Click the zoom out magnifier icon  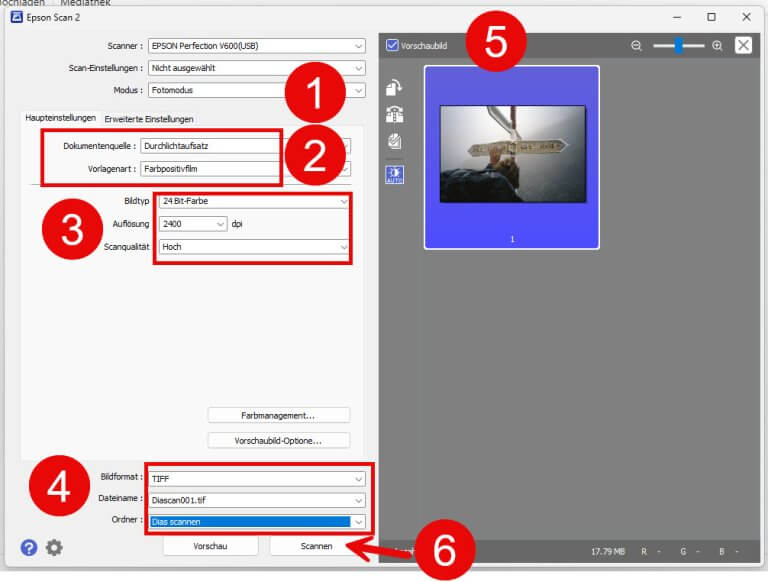click(636, 46)
